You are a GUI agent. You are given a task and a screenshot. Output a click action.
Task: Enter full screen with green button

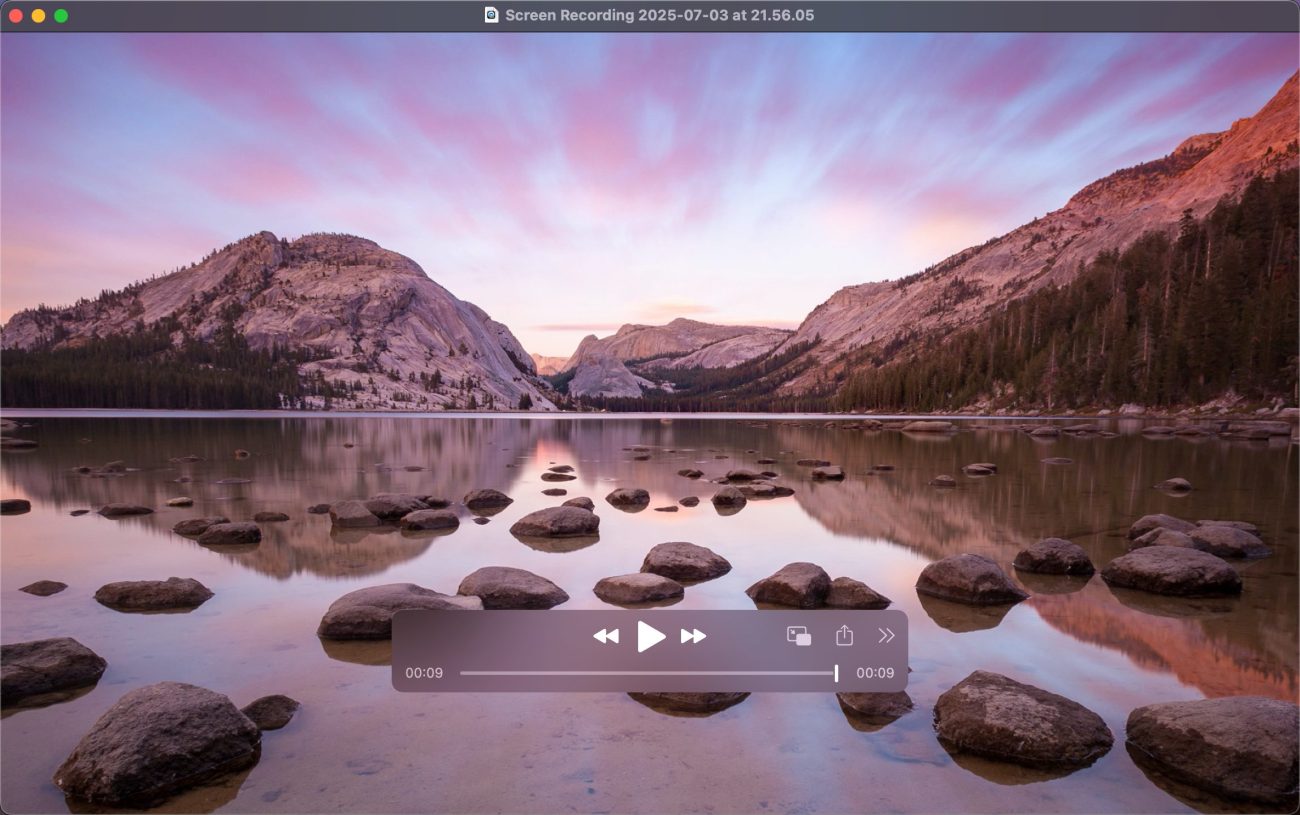click(61, 16)
